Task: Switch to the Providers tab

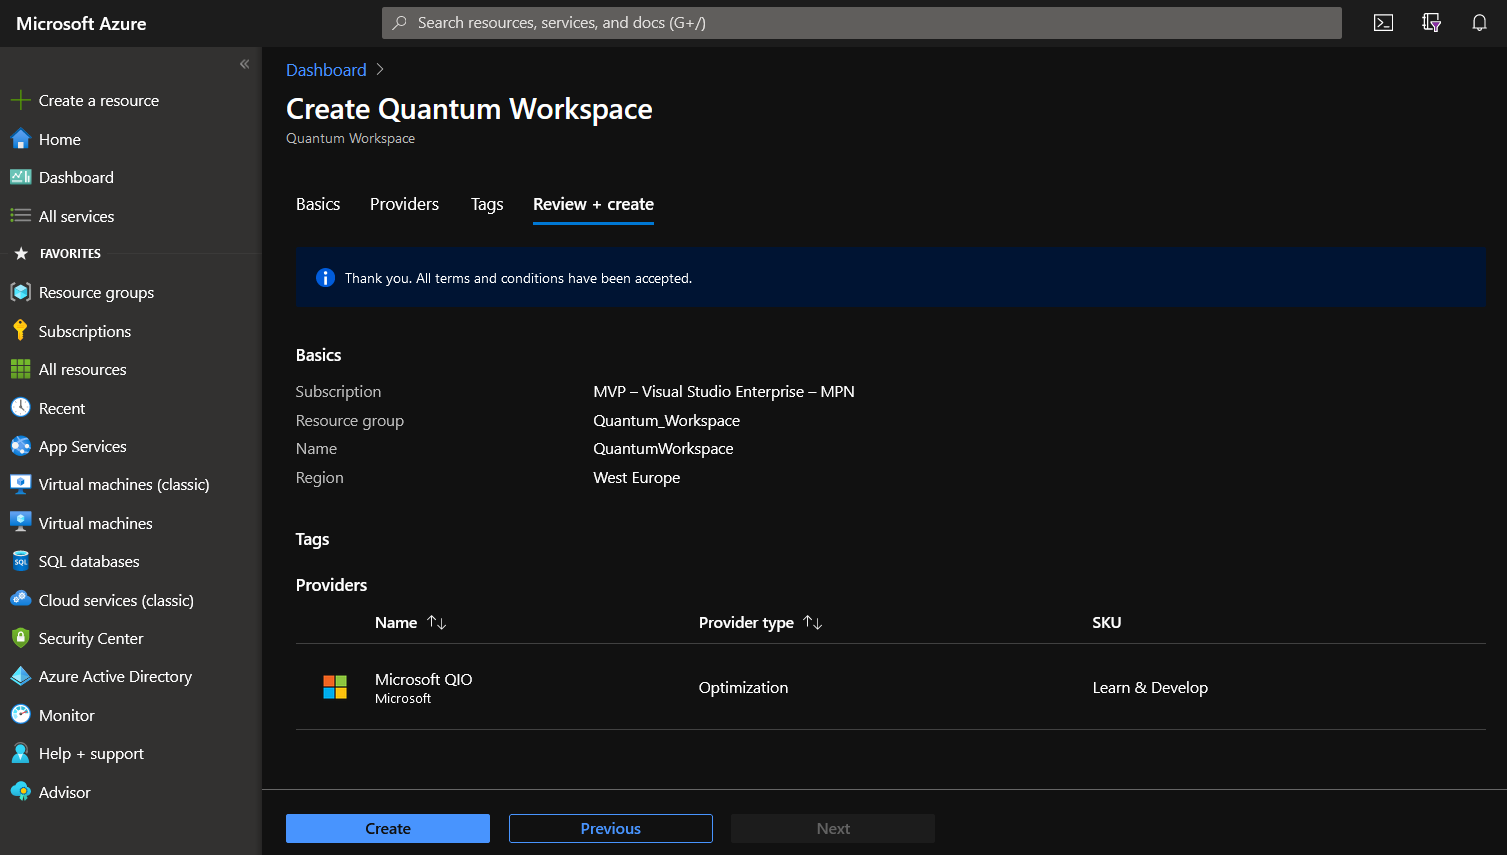Action: (404, 204)
